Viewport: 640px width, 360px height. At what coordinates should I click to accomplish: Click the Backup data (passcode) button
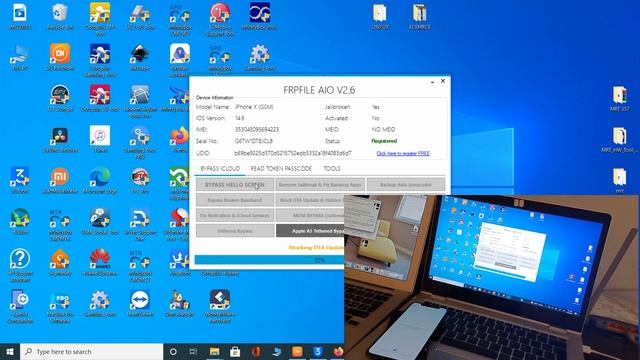pyautogui.click(x=406, y=184)
